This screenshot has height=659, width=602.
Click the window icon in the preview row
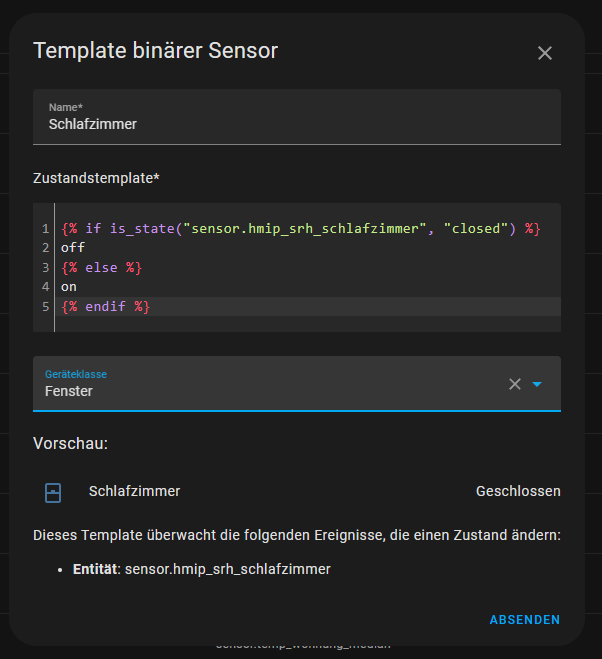click(54, 492)
